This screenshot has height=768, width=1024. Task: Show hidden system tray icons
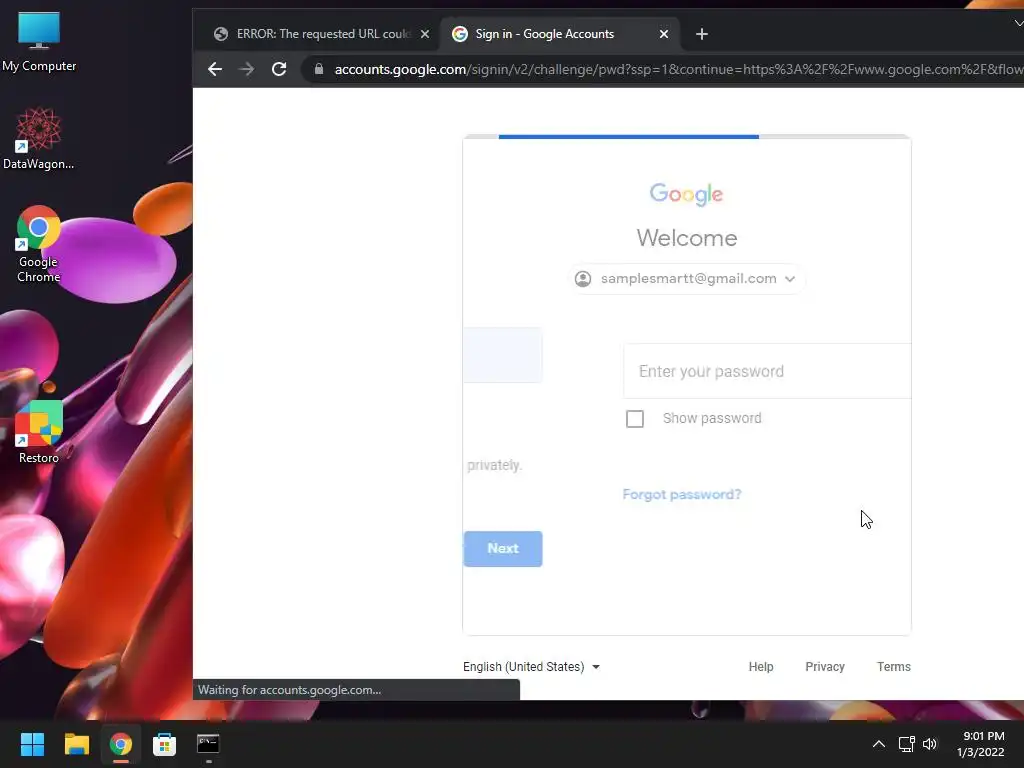(879, 744)
